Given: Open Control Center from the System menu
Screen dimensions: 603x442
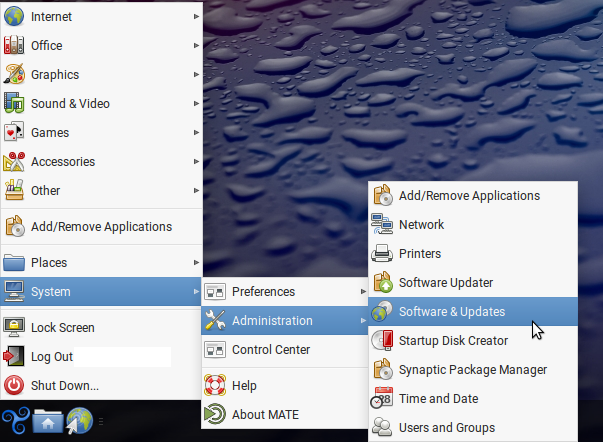Looking at the screenshot, I should click(270, 350).
